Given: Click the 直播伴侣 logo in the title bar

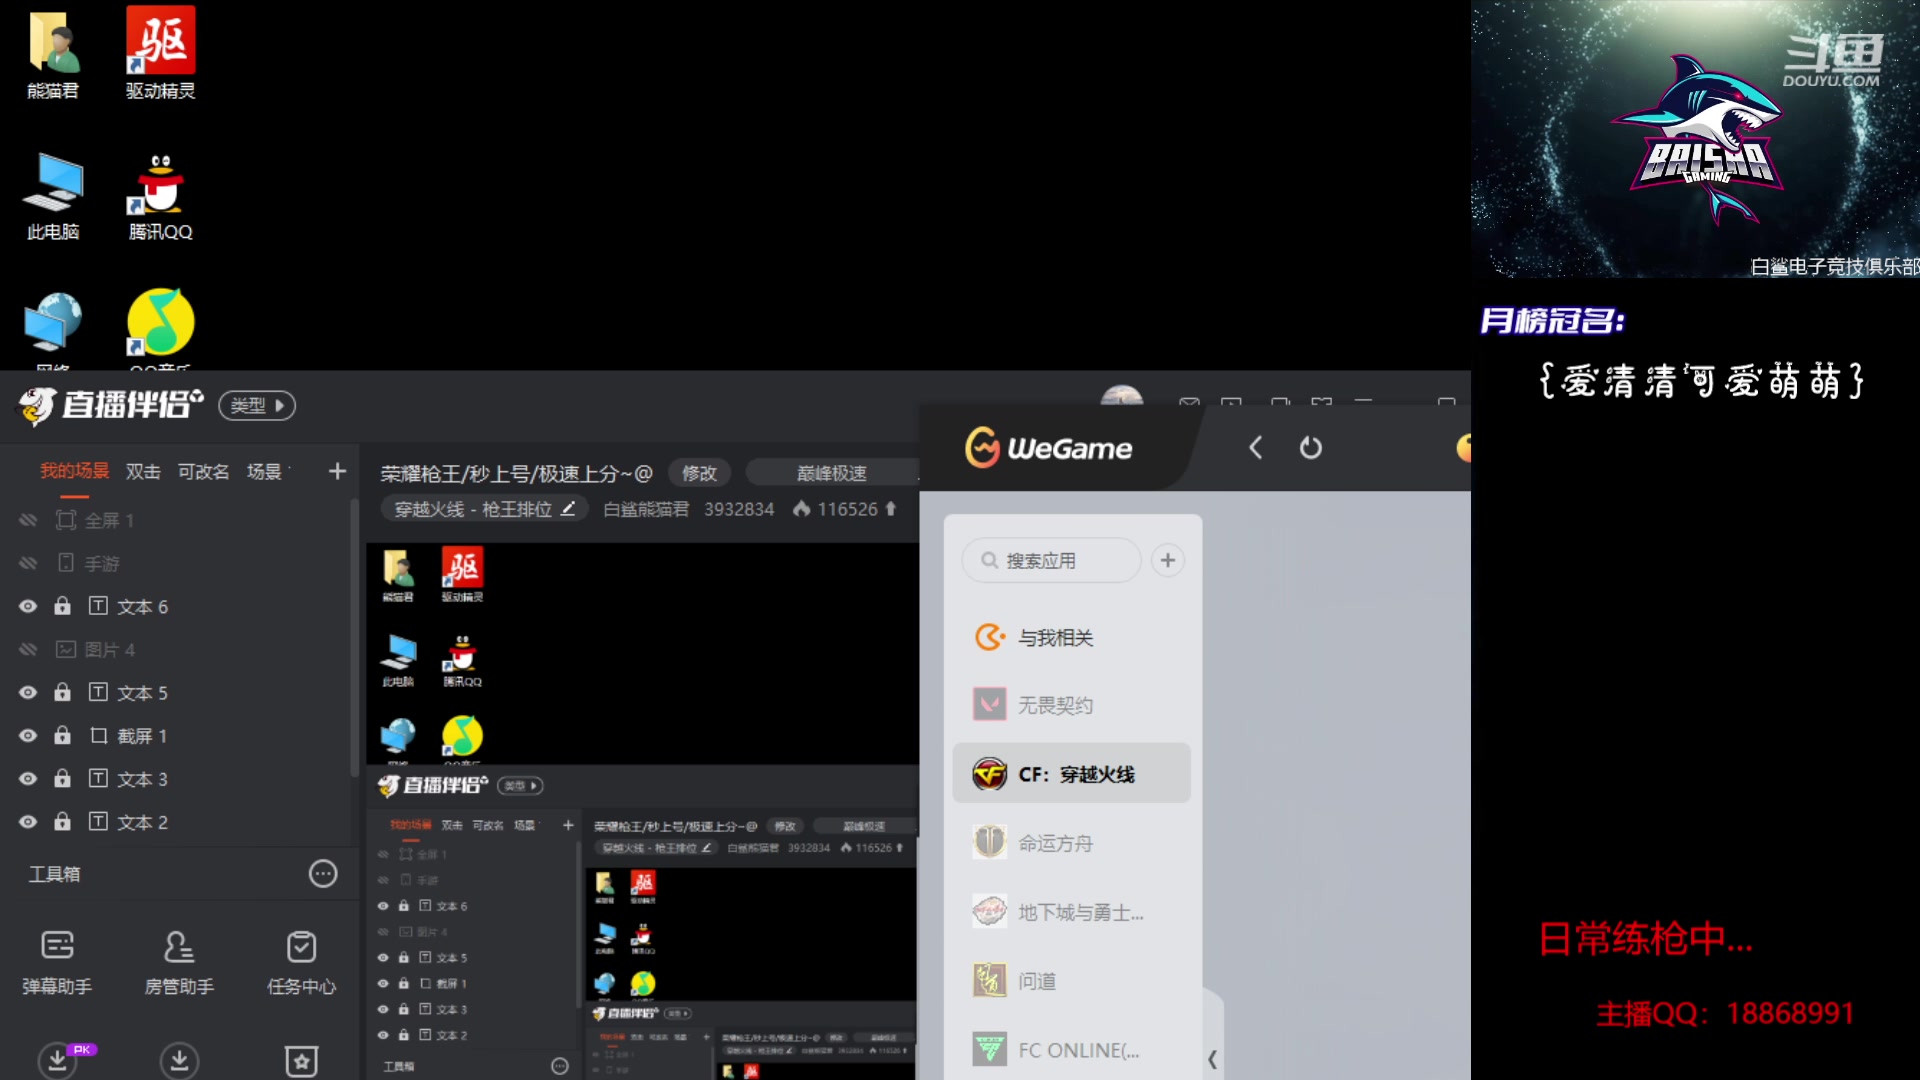Looking at the screenshot, I should click(x=110, y=405).
